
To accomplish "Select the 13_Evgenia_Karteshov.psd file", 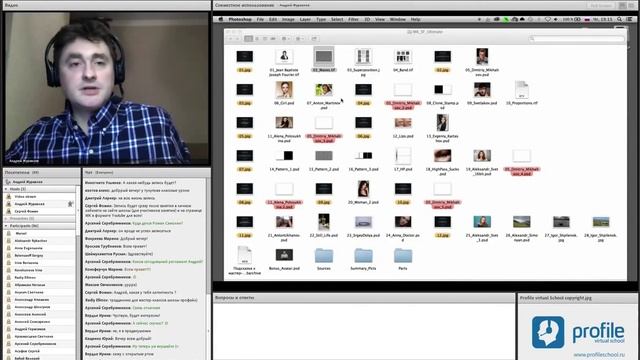I will [442, 129].
